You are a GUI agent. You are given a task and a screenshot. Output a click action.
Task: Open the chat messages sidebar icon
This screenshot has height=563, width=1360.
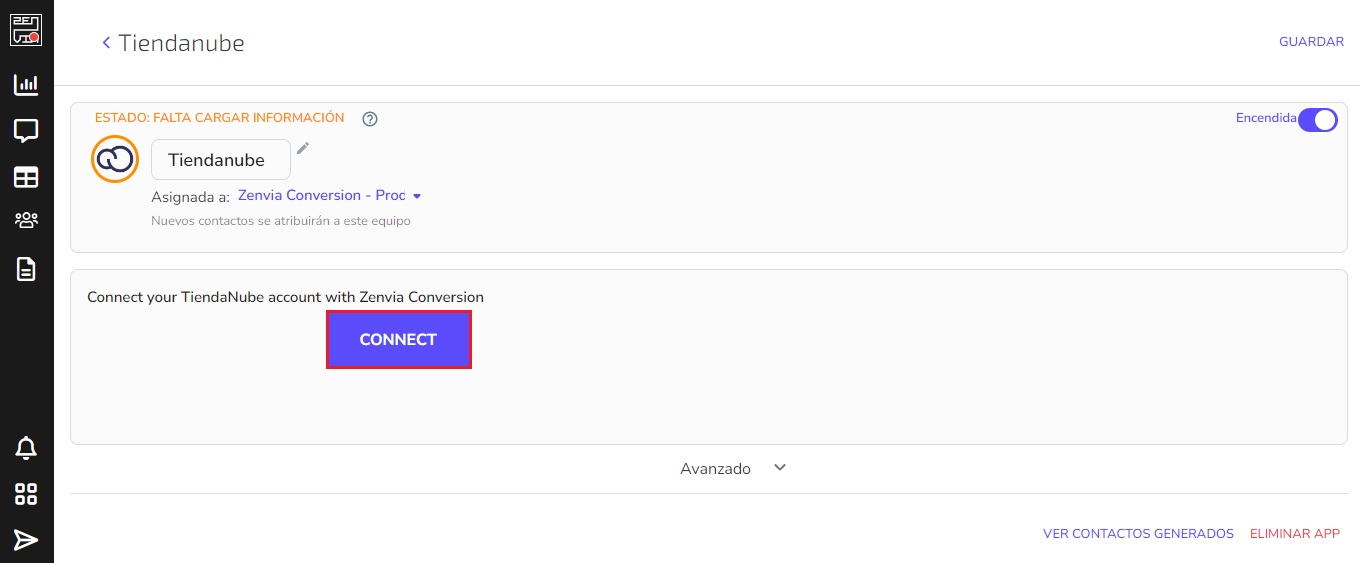(26, 131)
